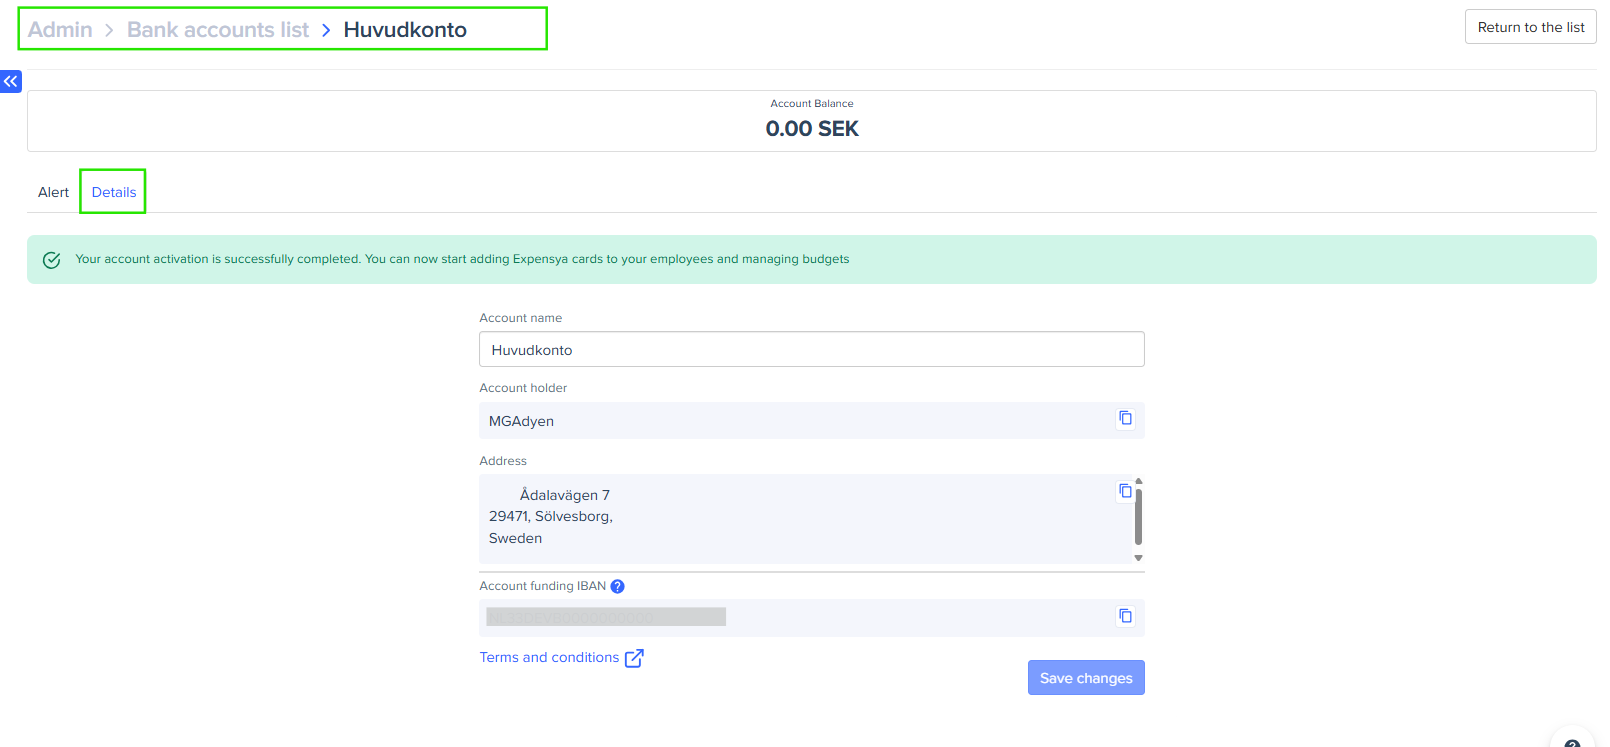Image resolution: width=1610 pixels, height=747 pixels.
Task: Switch to the Alert tab
Action: pyautogui.click(x=53, y=192)
